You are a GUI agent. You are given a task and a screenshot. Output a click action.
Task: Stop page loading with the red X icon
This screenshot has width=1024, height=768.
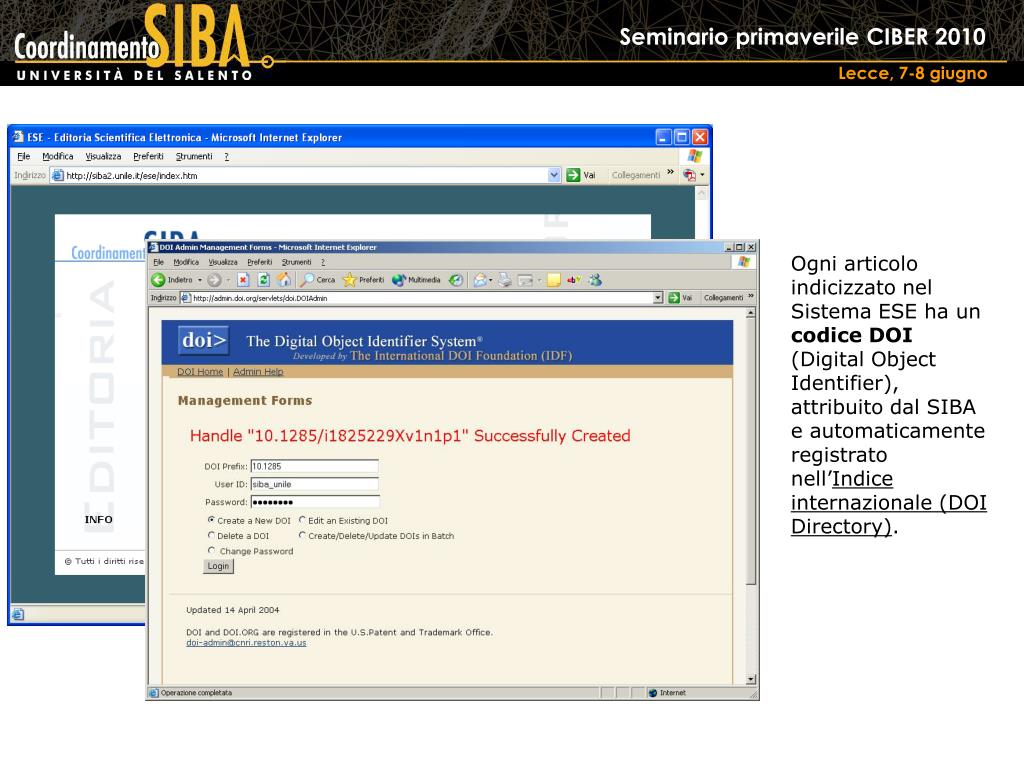click(243, 280)
